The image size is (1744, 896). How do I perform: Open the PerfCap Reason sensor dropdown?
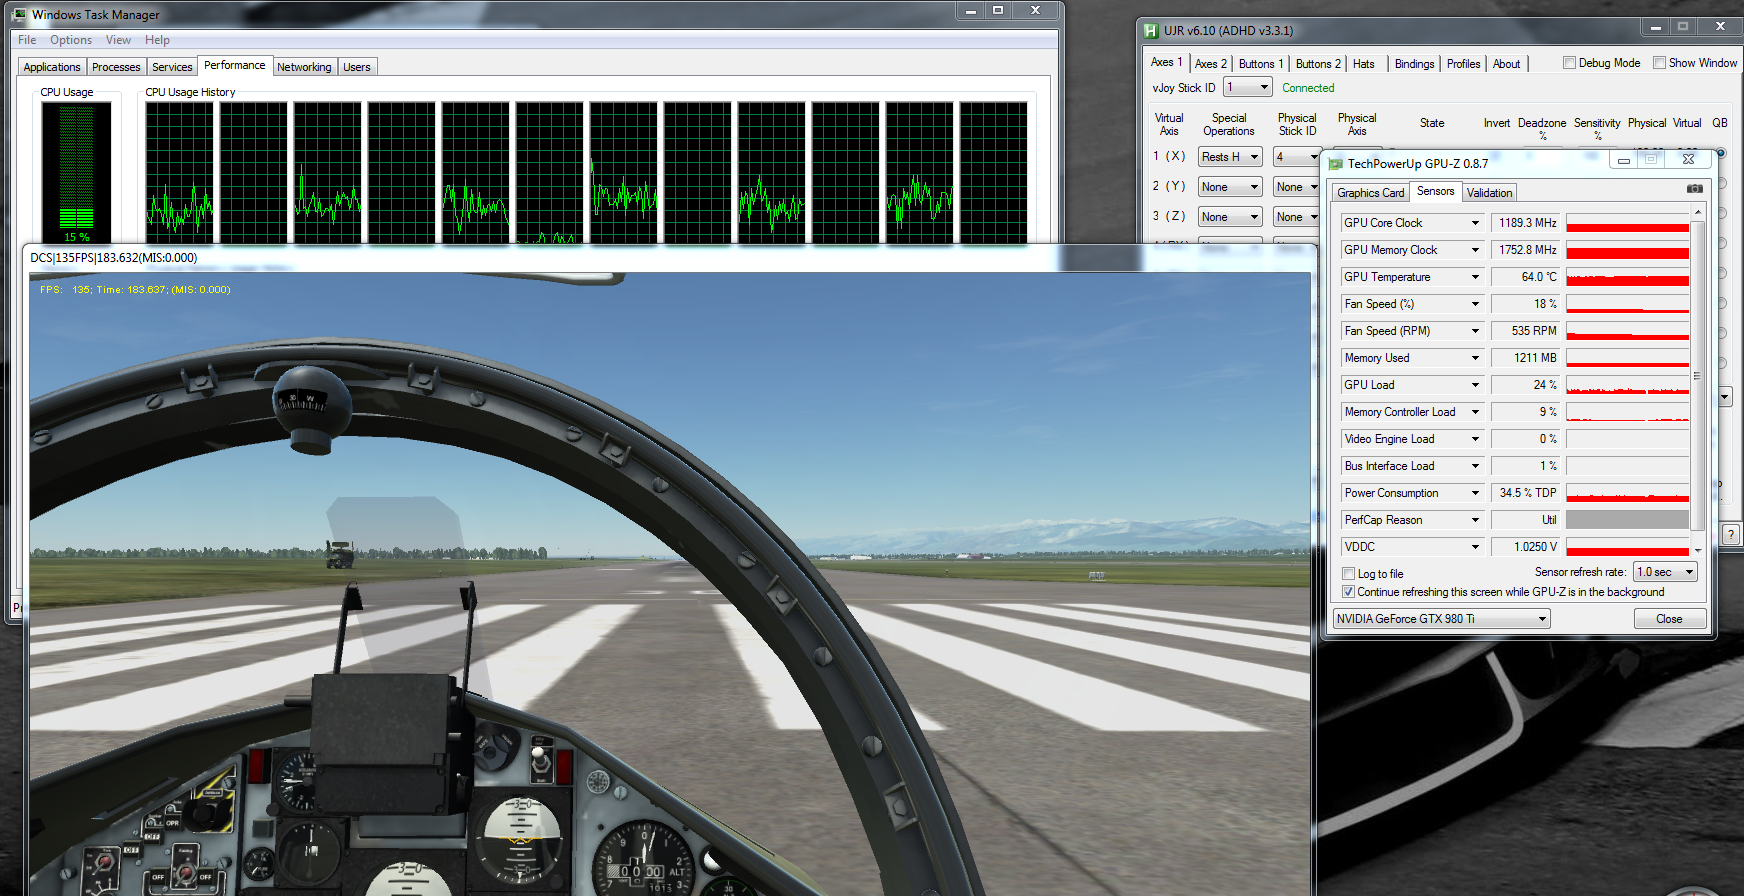1475,520
